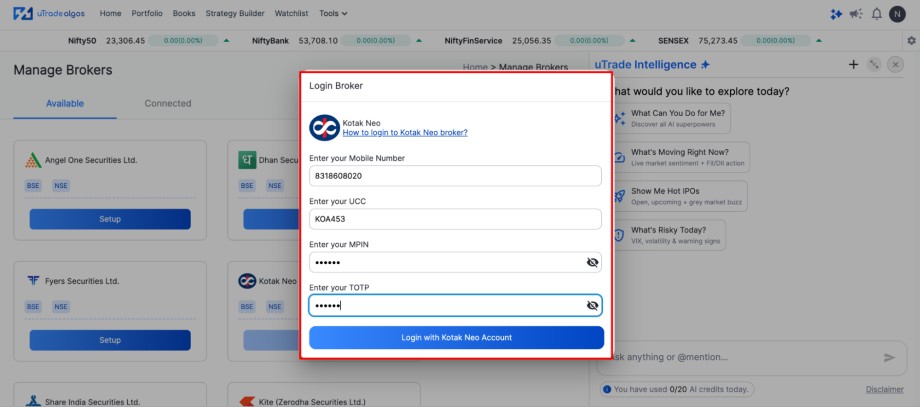Click the uTrade algos logo
Viewport: 920px width, 407px height.
pyautogui.click(x=51, y=13)
